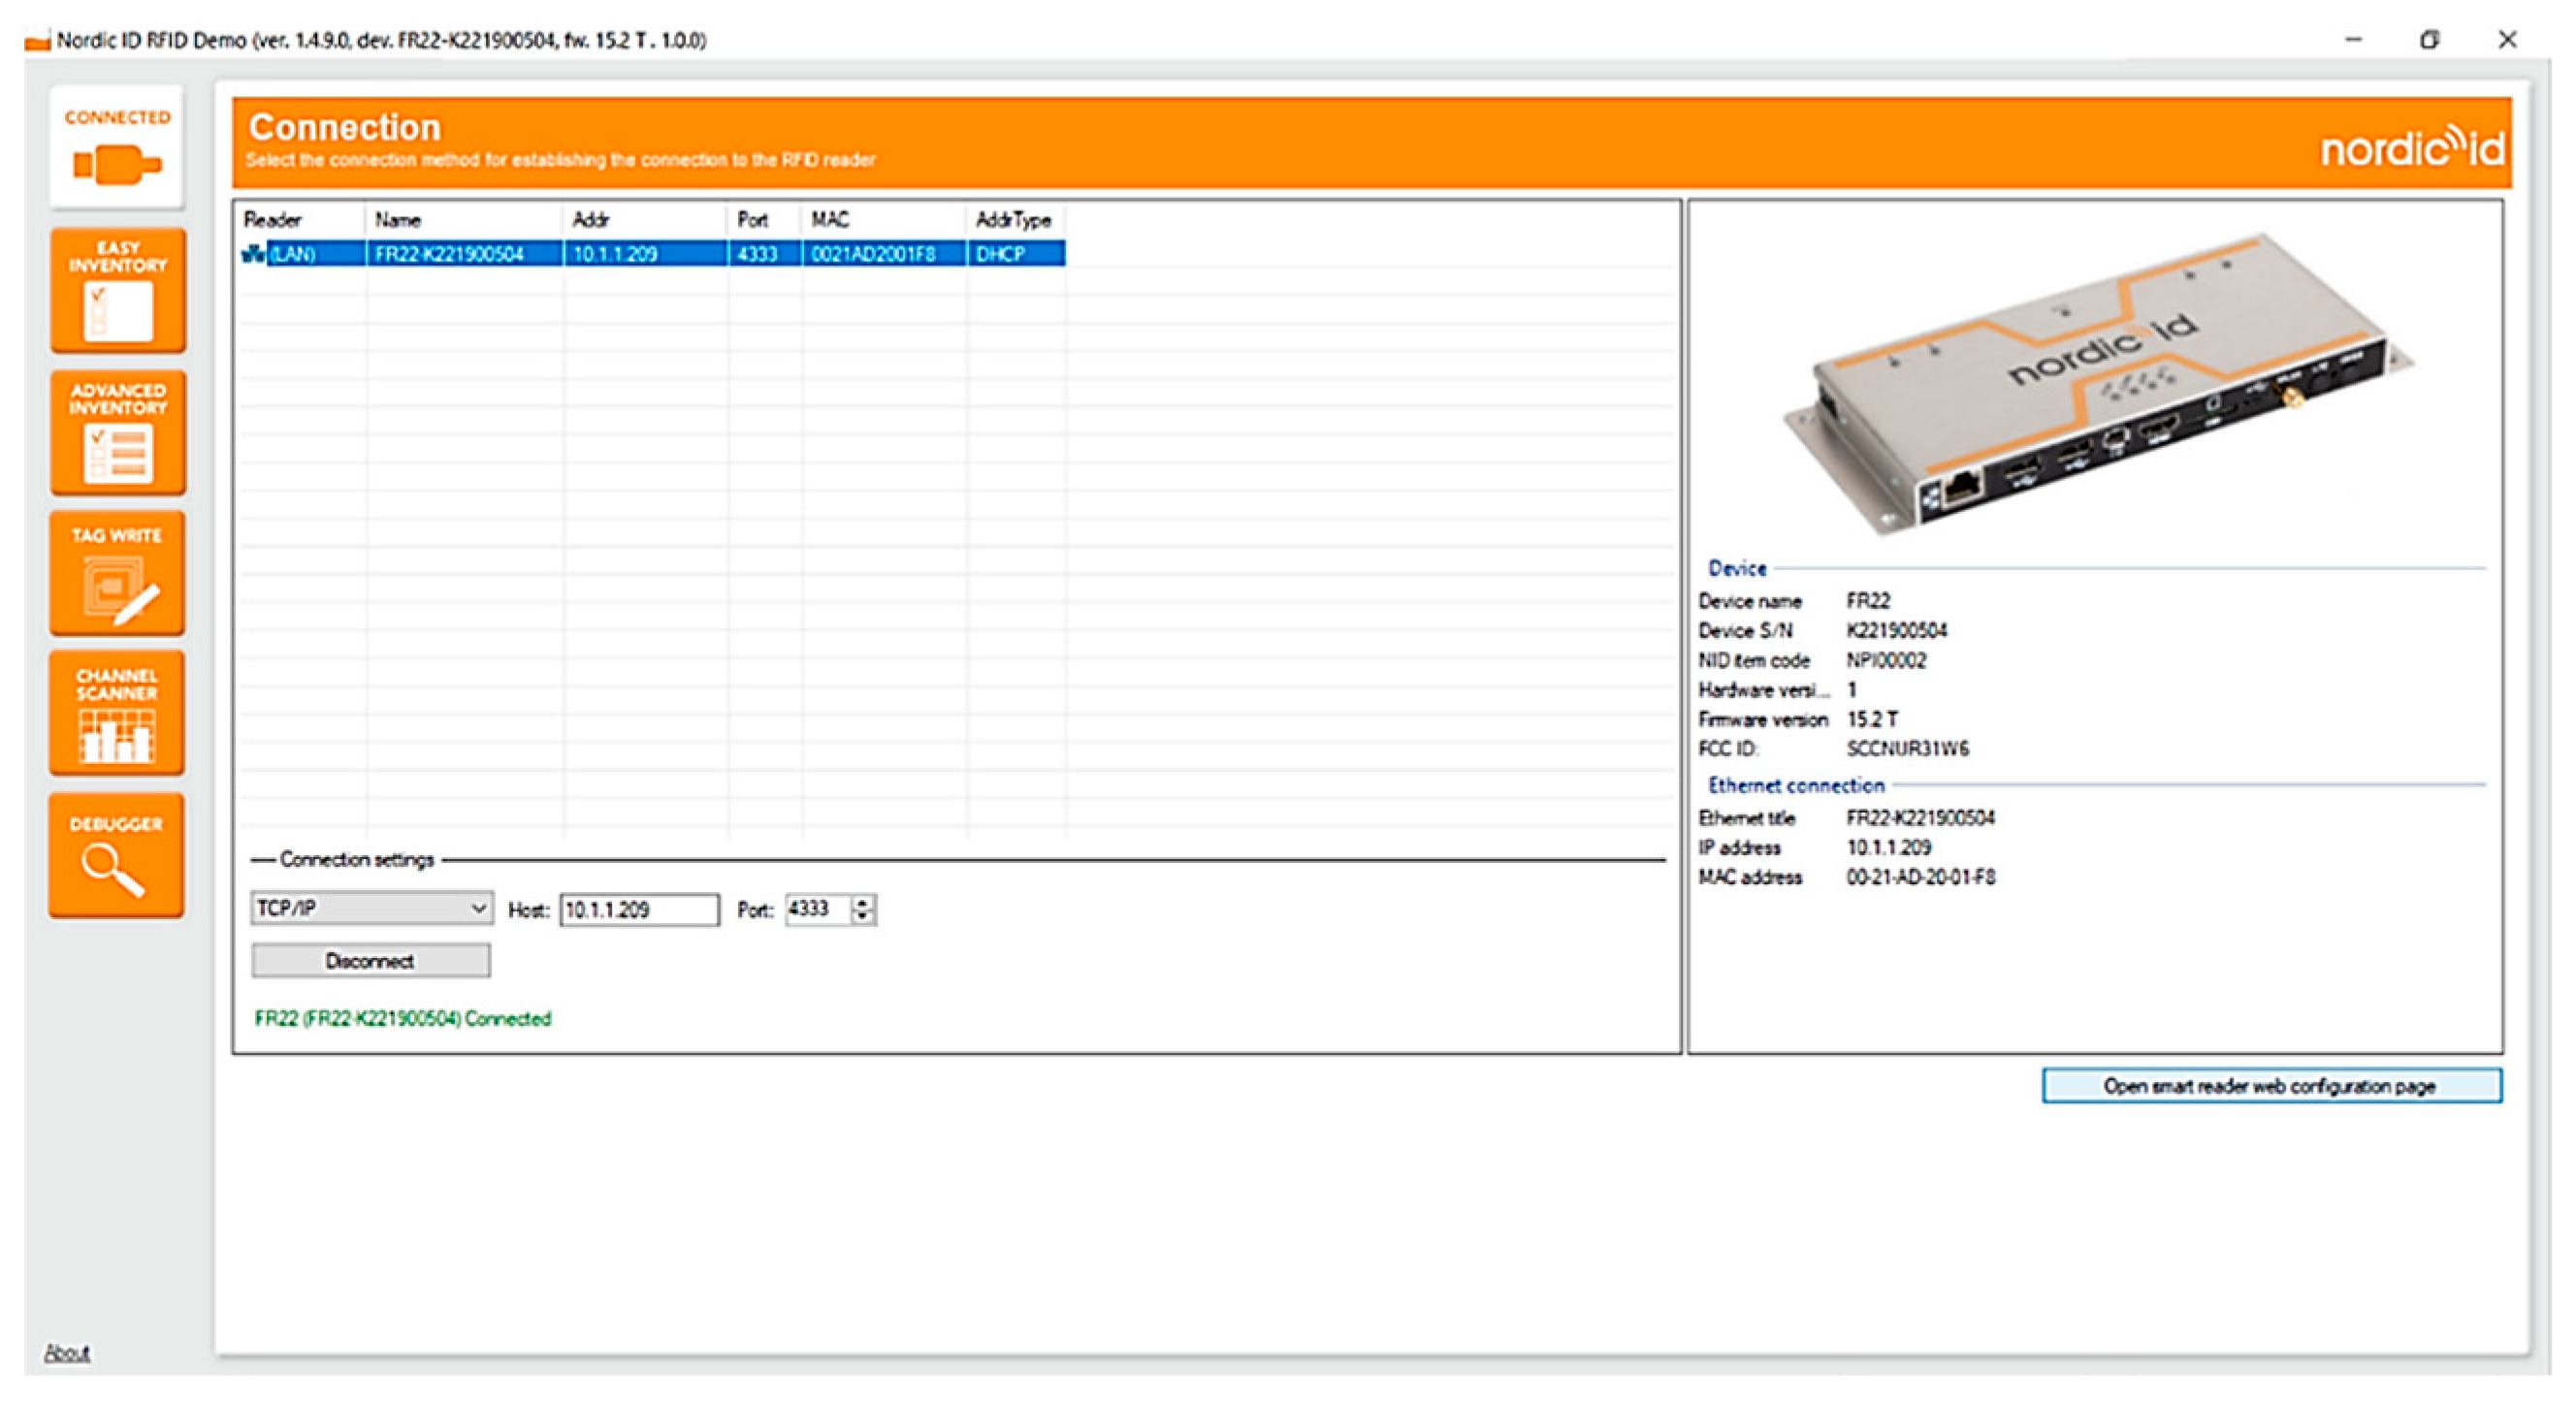Open the Channel Scanner tool
Image resolution: width=2576 pixels, height=1404 pixels.
(x=117, y=714)
